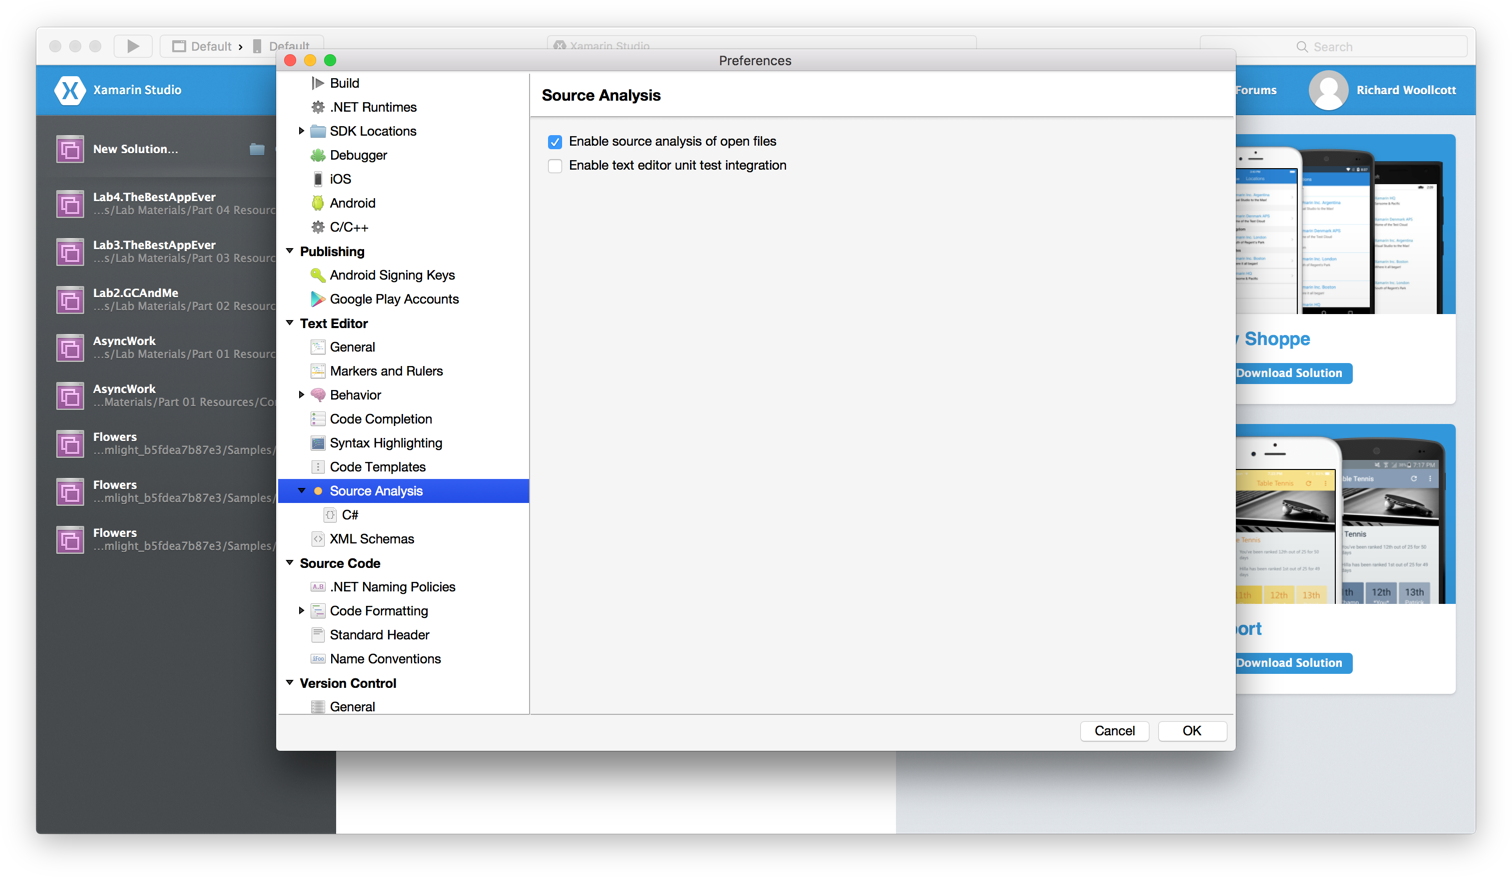
Task: Click the C# braces icon
Action: (x=330, y=515)
